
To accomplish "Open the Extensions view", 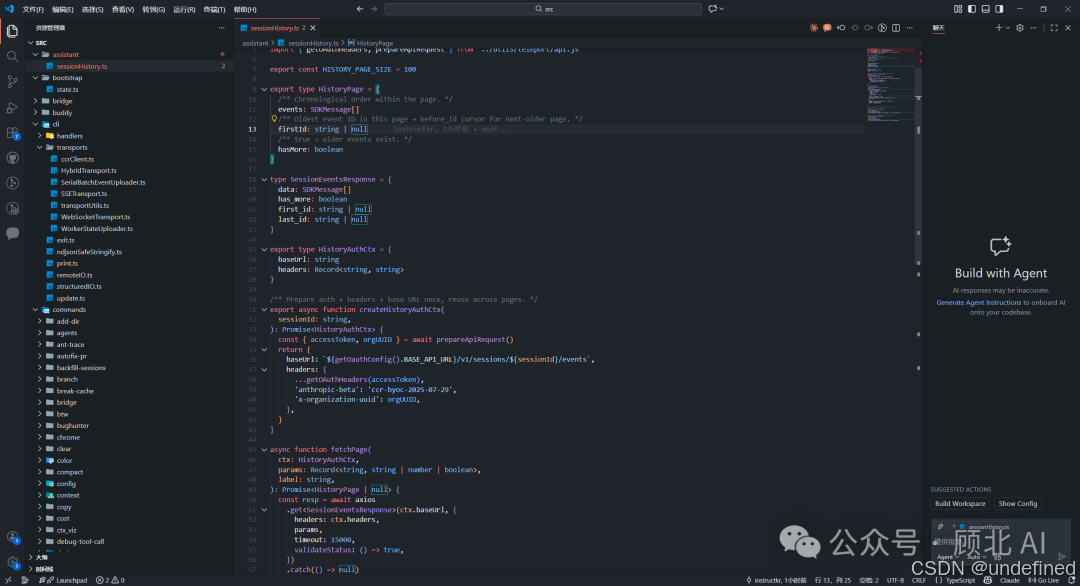I will tap(12, 133).
